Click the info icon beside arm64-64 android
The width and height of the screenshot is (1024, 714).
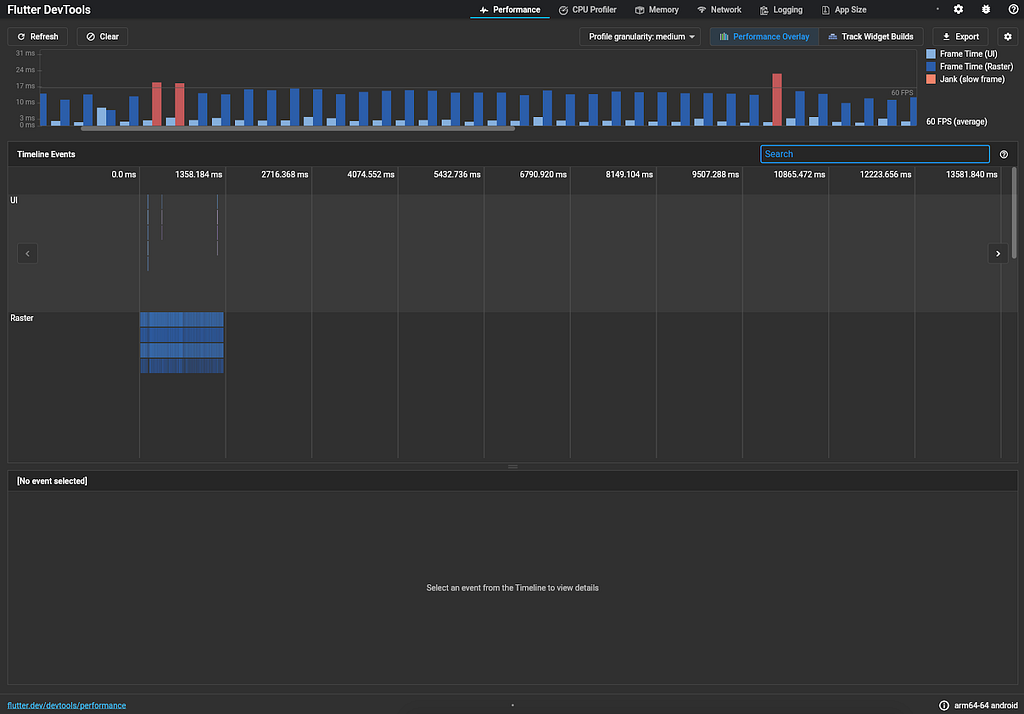(x=944, y=705)
